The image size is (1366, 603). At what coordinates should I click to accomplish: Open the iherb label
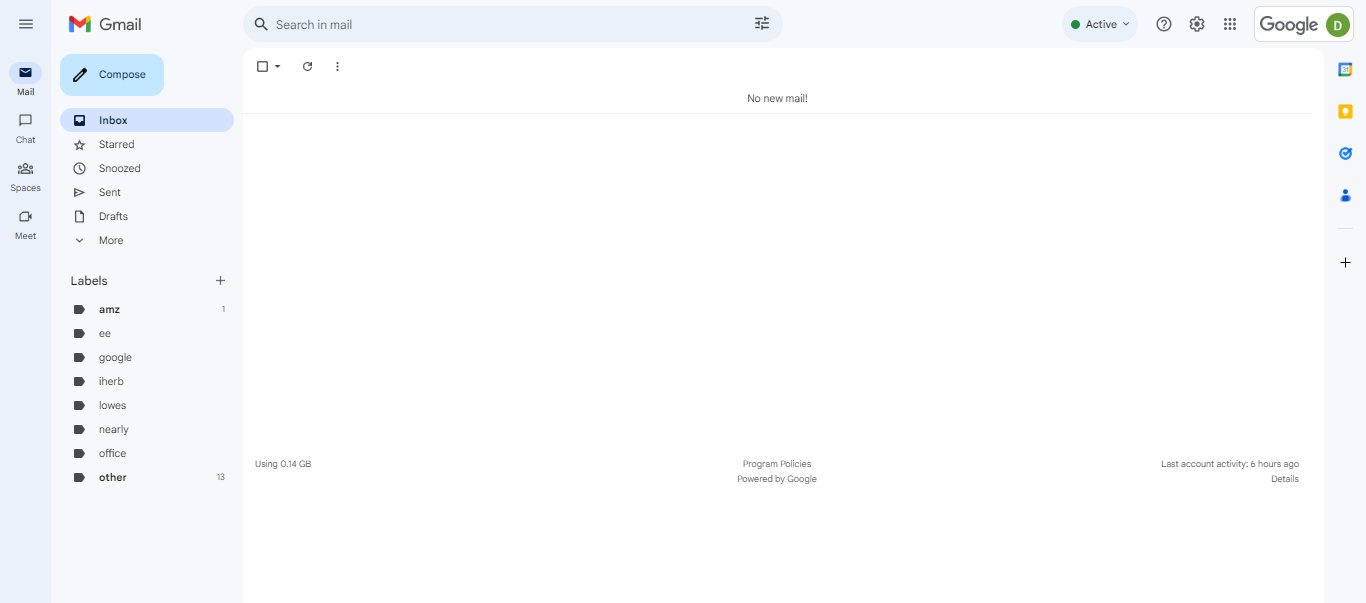pyautogui.click(x=147, y=382)
